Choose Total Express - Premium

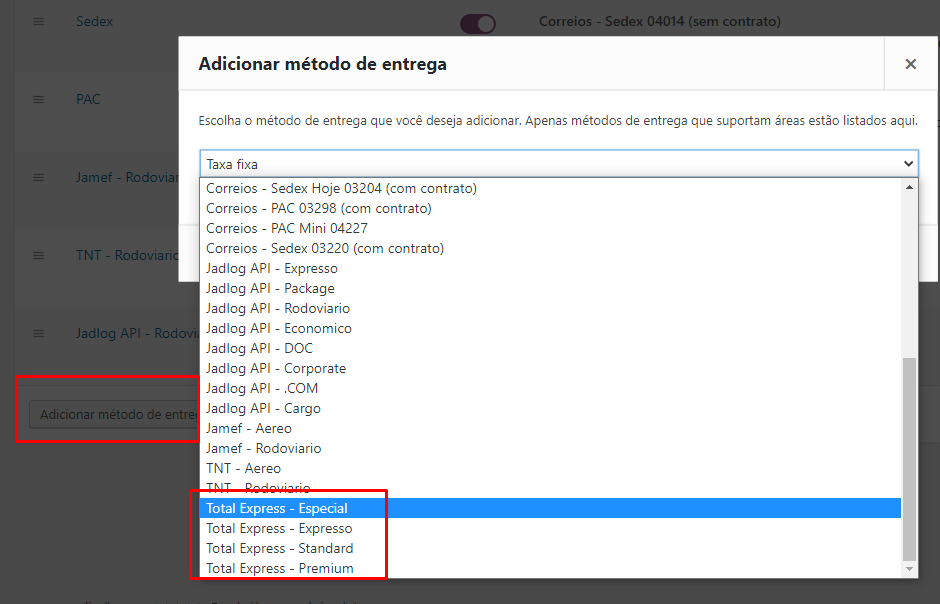coord(550,568)
